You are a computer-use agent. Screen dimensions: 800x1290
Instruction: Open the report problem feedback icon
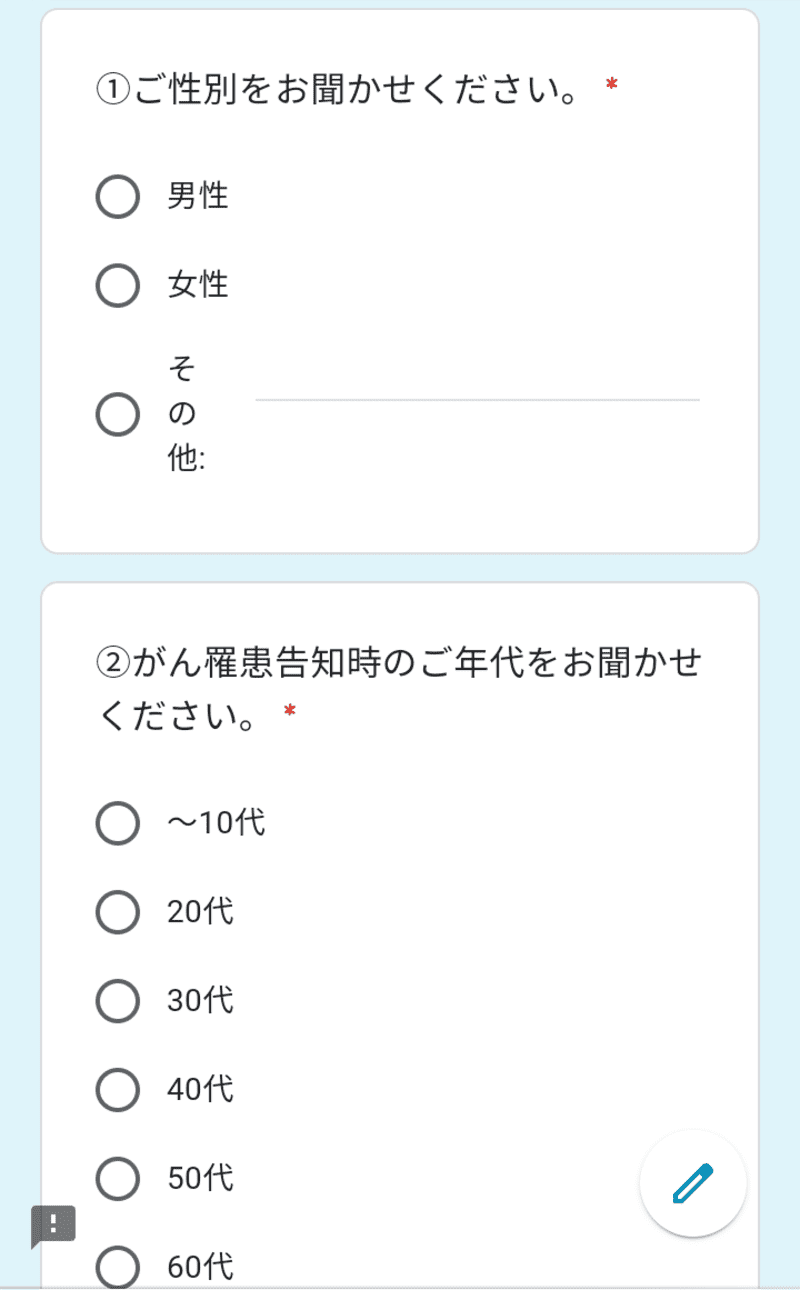[x=53, y=1226]
